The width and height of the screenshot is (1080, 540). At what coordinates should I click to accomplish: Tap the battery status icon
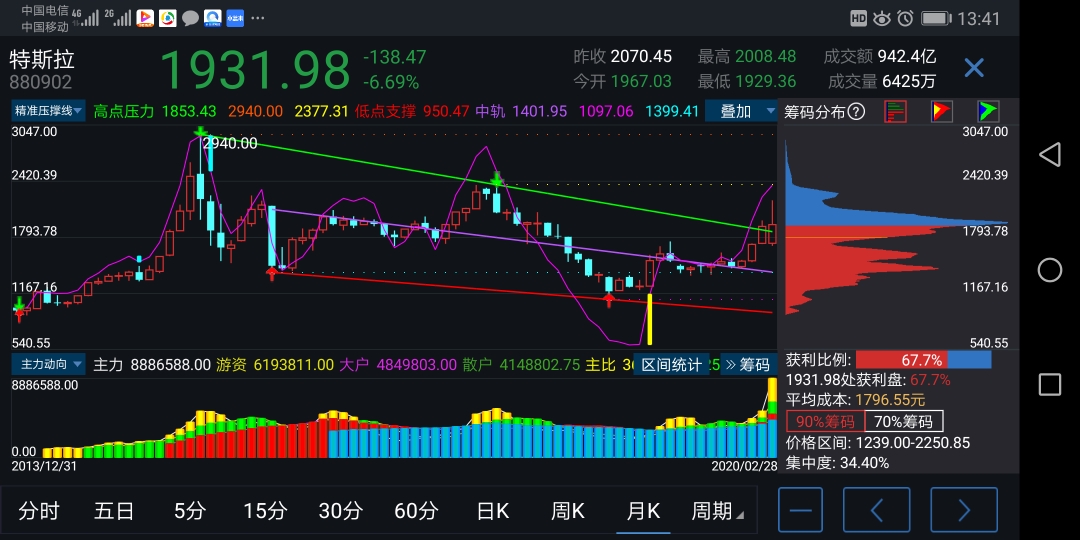tap(937, 19)
